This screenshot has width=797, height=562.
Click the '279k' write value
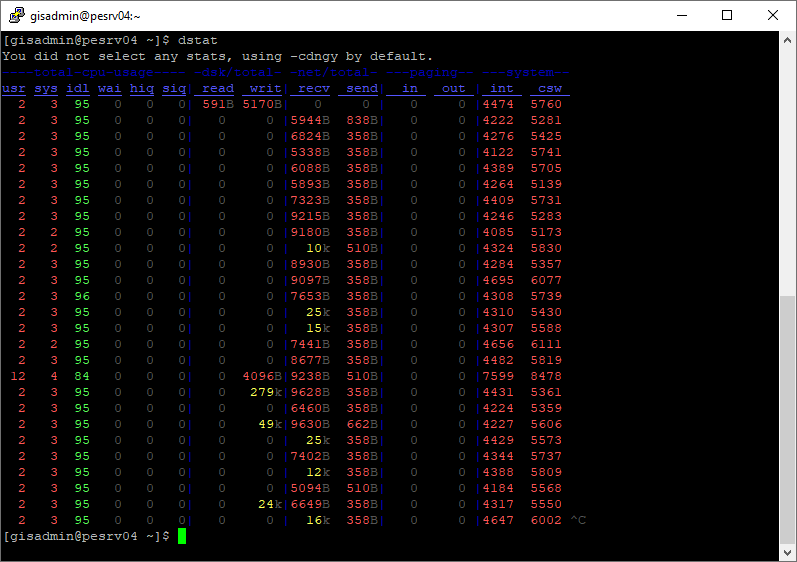tap(266, 392)
